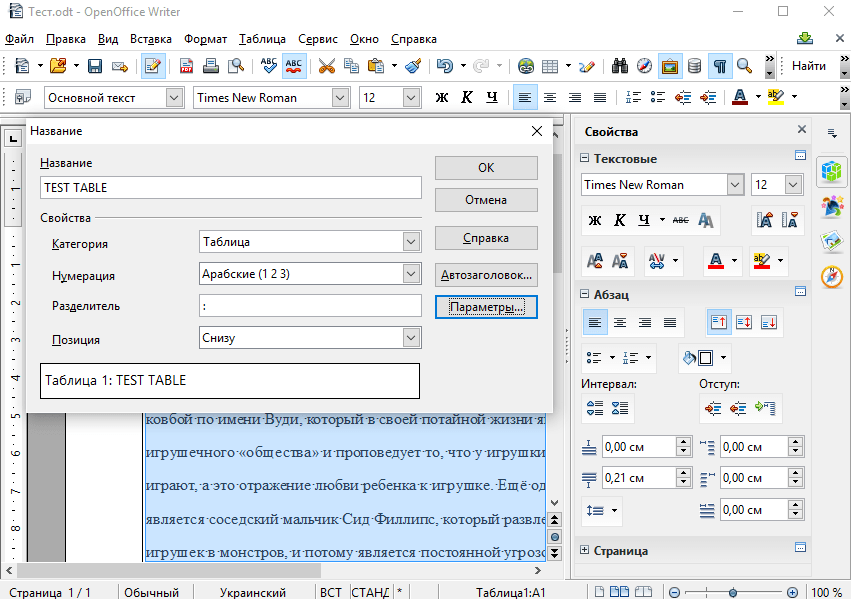Click the Save document icon in toolbar
This screenshot has width=851, height=599.
[x=95, y=66]
